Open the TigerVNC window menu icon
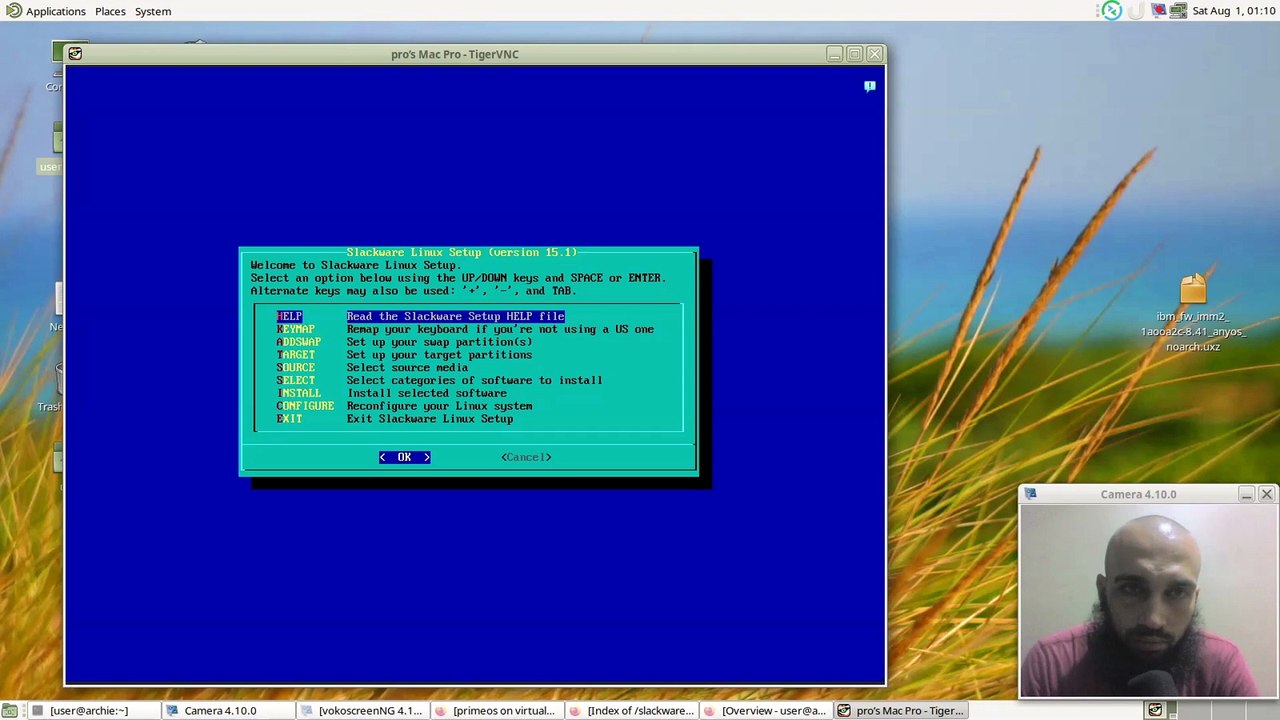The image size is (1280, 720). pyautogui.click(x=75, y=54)
